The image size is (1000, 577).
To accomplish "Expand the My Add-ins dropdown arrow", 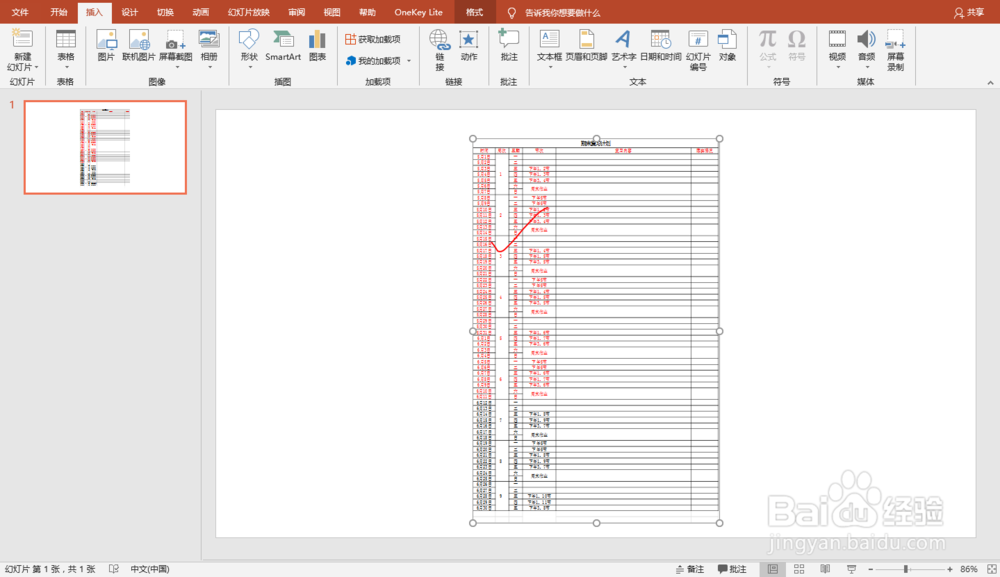I will pyautogui.click(x=409, y=61).
